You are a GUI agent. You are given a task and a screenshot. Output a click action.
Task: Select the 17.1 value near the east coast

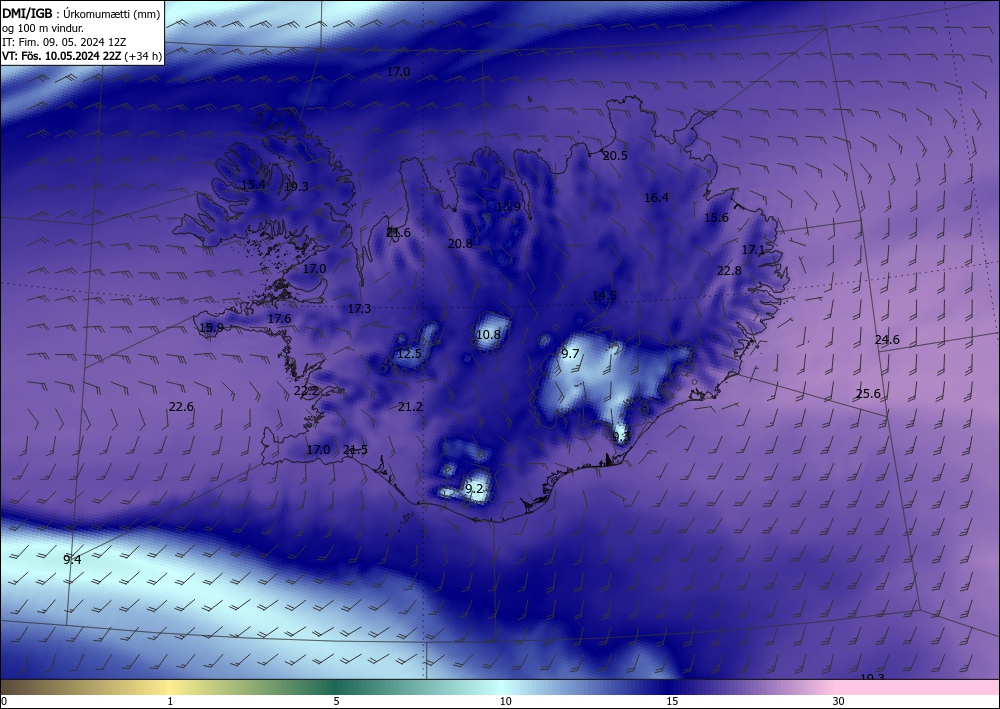(753, 250)
